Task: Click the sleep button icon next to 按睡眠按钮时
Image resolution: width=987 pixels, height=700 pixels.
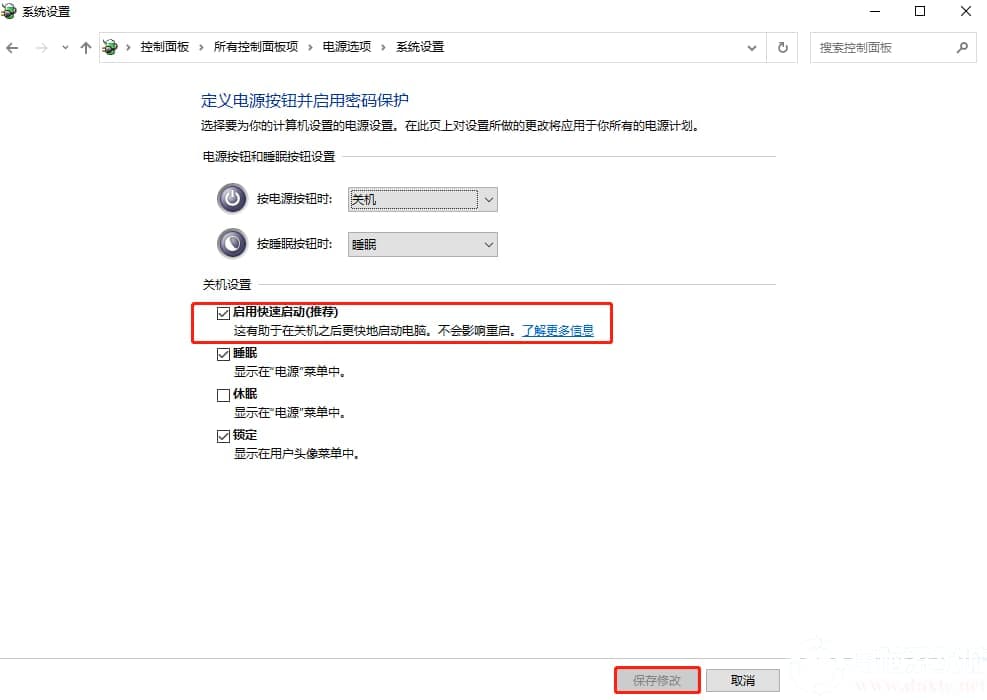Action: 231,243
